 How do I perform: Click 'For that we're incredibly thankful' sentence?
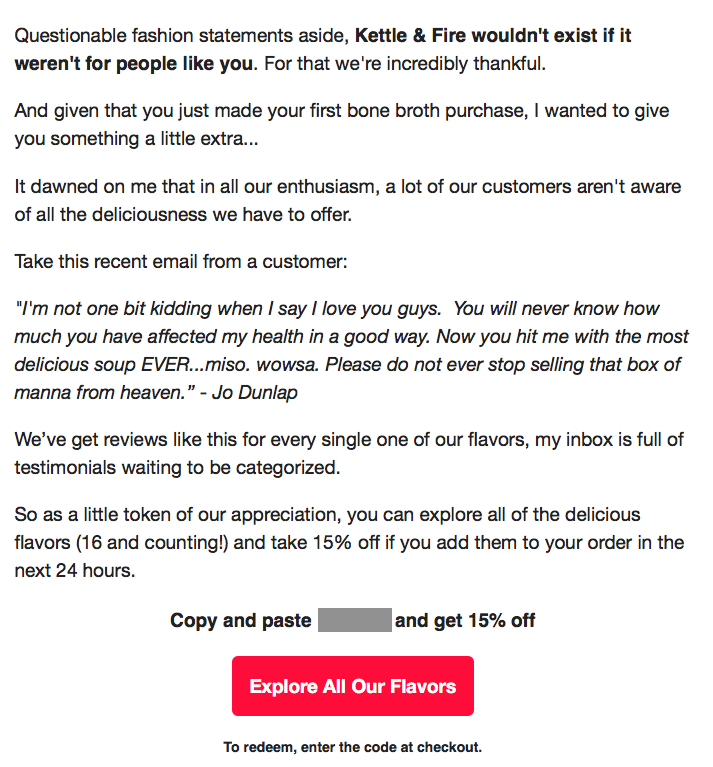tap(405, 64)
